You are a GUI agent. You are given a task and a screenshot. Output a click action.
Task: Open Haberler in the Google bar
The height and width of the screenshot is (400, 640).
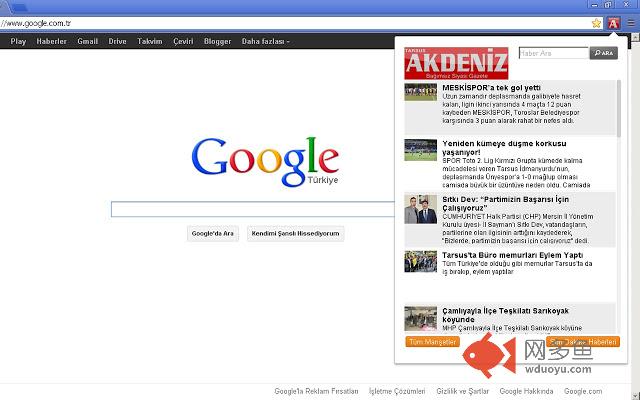click(x=51, y=41)
